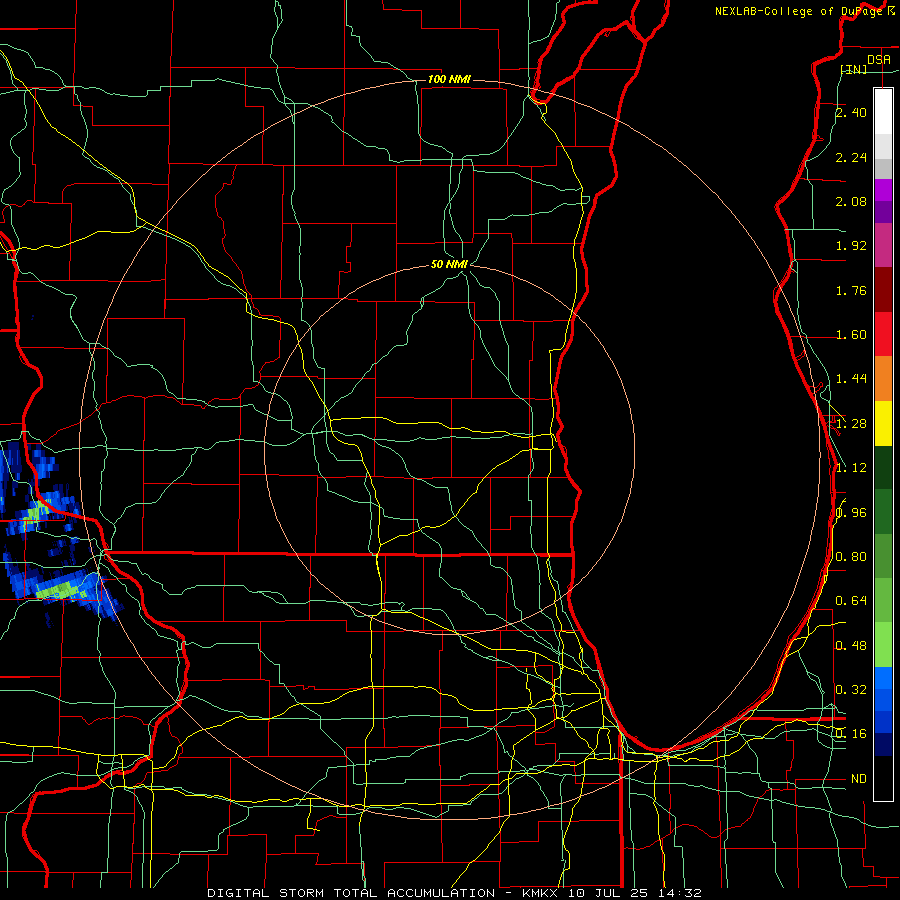The image size is (900, 900).
Task: Pick the lime green swatch beside 0.48
Action: click(883, 645)
